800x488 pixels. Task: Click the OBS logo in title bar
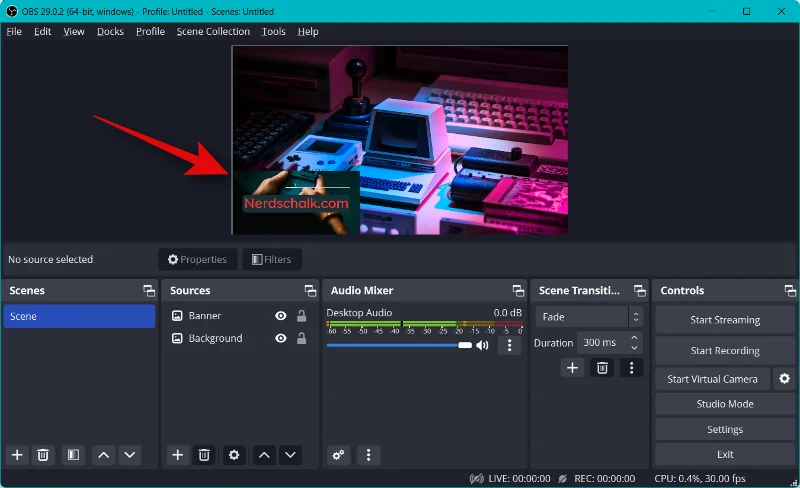pos(11,11)
